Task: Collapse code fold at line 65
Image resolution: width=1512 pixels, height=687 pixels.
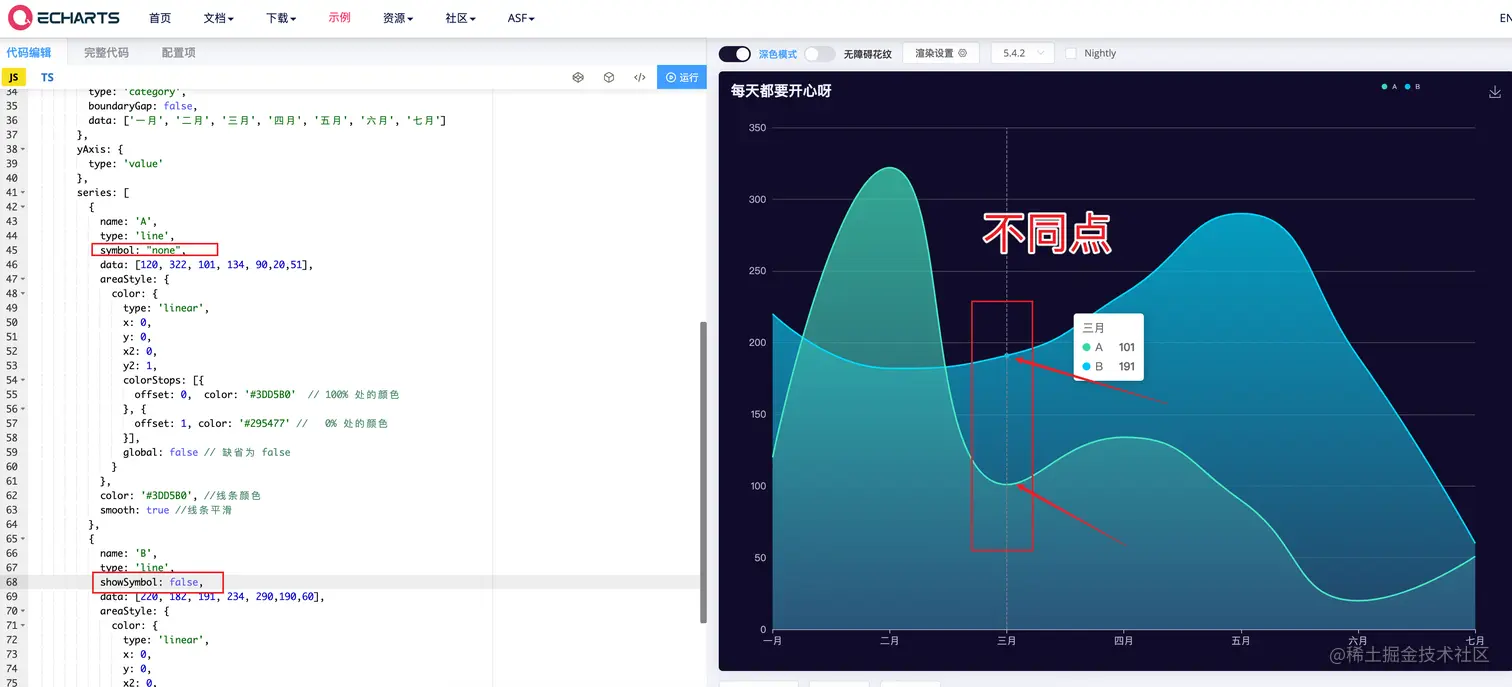Action: [x=23, y=538]
